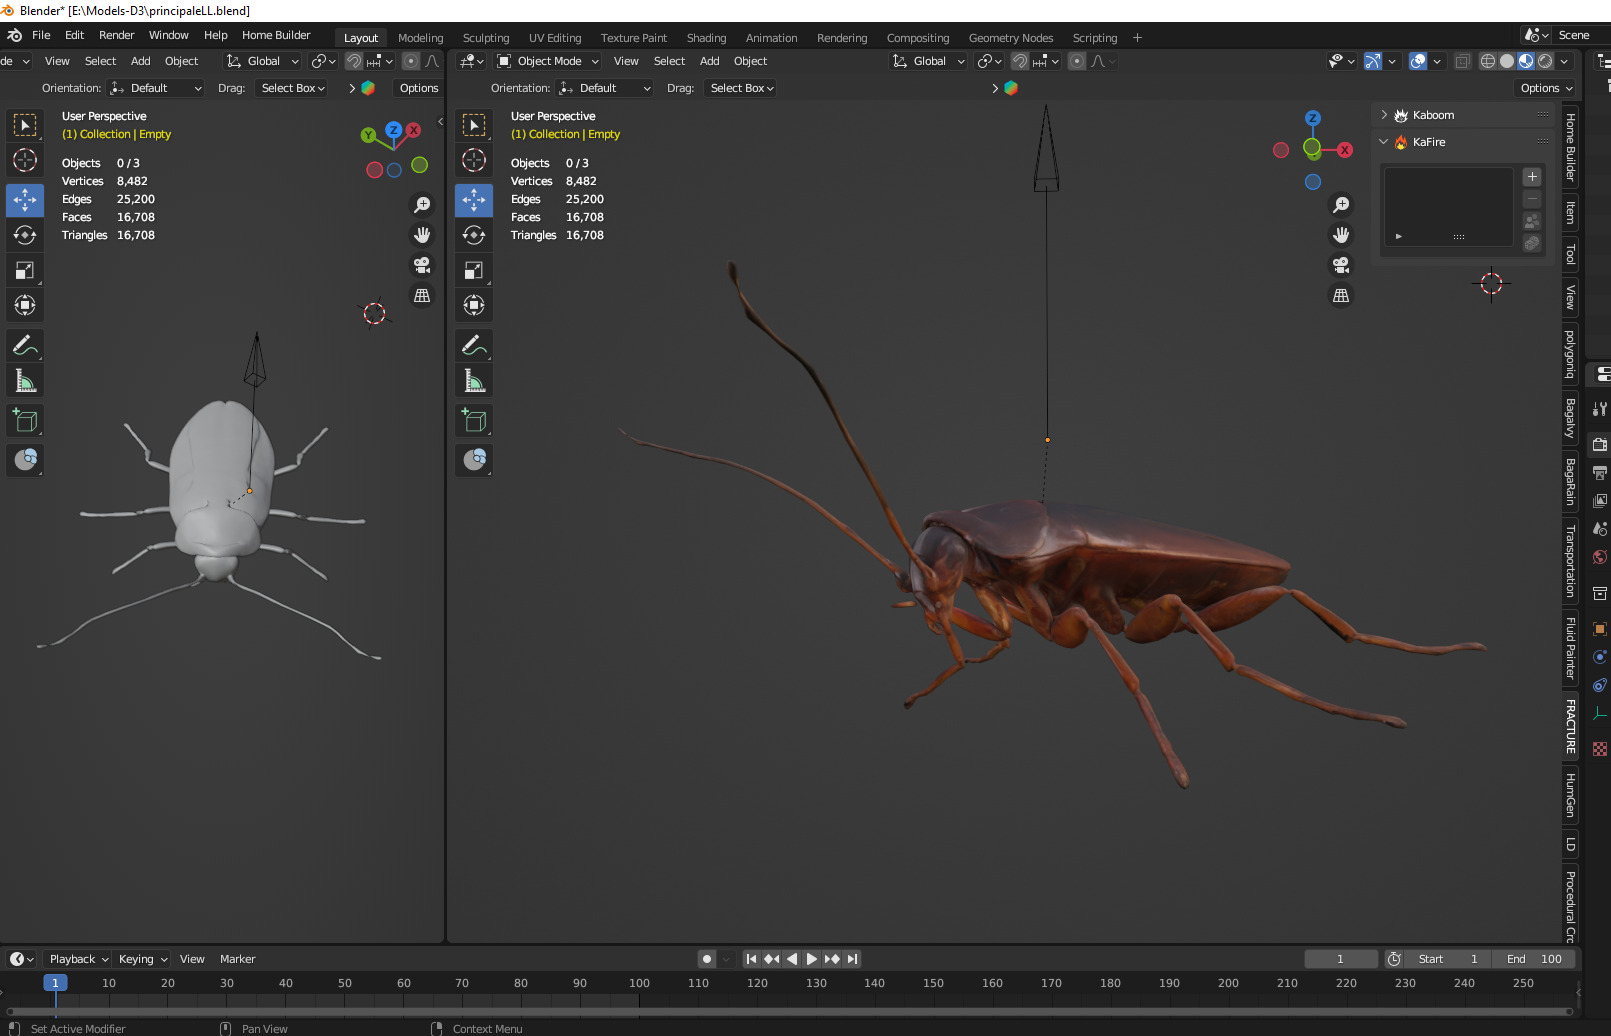Toggle X-ray mode in right viewport
This screenshot has width=1611, height=1036.
pyautogui.click(x=1462, y=61)
